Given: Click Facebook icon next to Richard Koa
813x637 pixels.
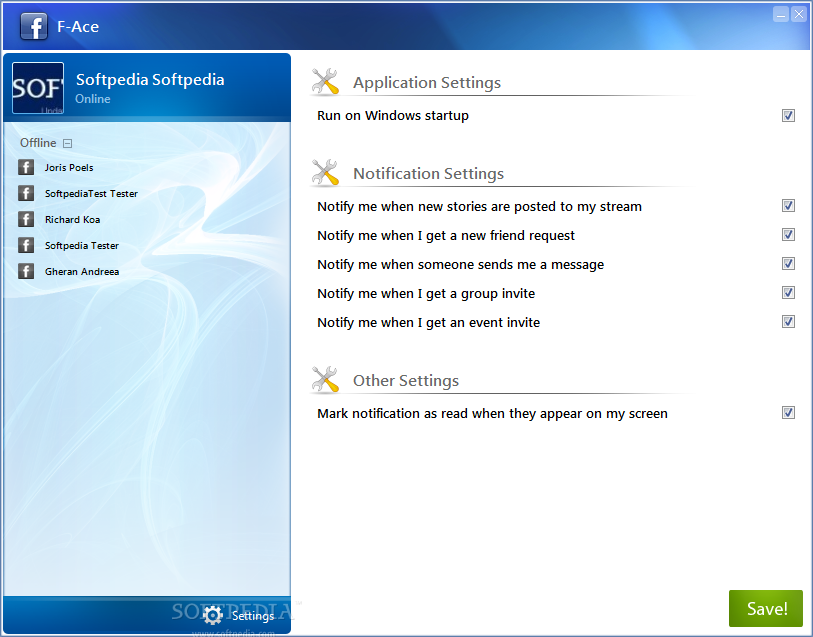Looking at the screenshot, I should (26, 219).
